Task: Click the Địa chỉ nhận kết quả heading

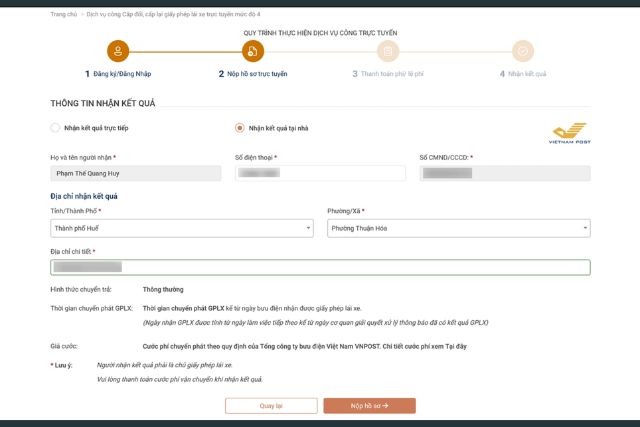Action: [84, 196]
